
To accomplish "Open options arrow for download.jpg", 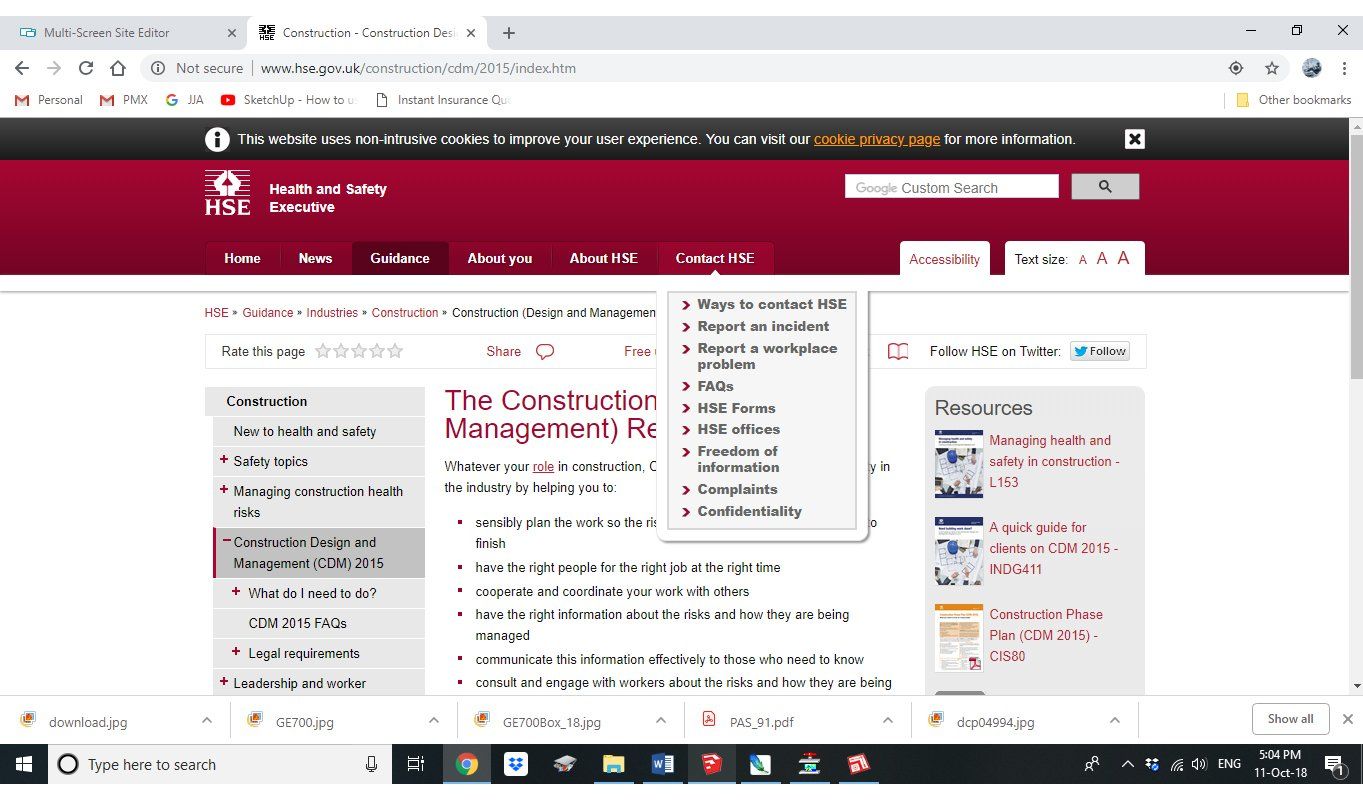I will click(x=207, y=720).
